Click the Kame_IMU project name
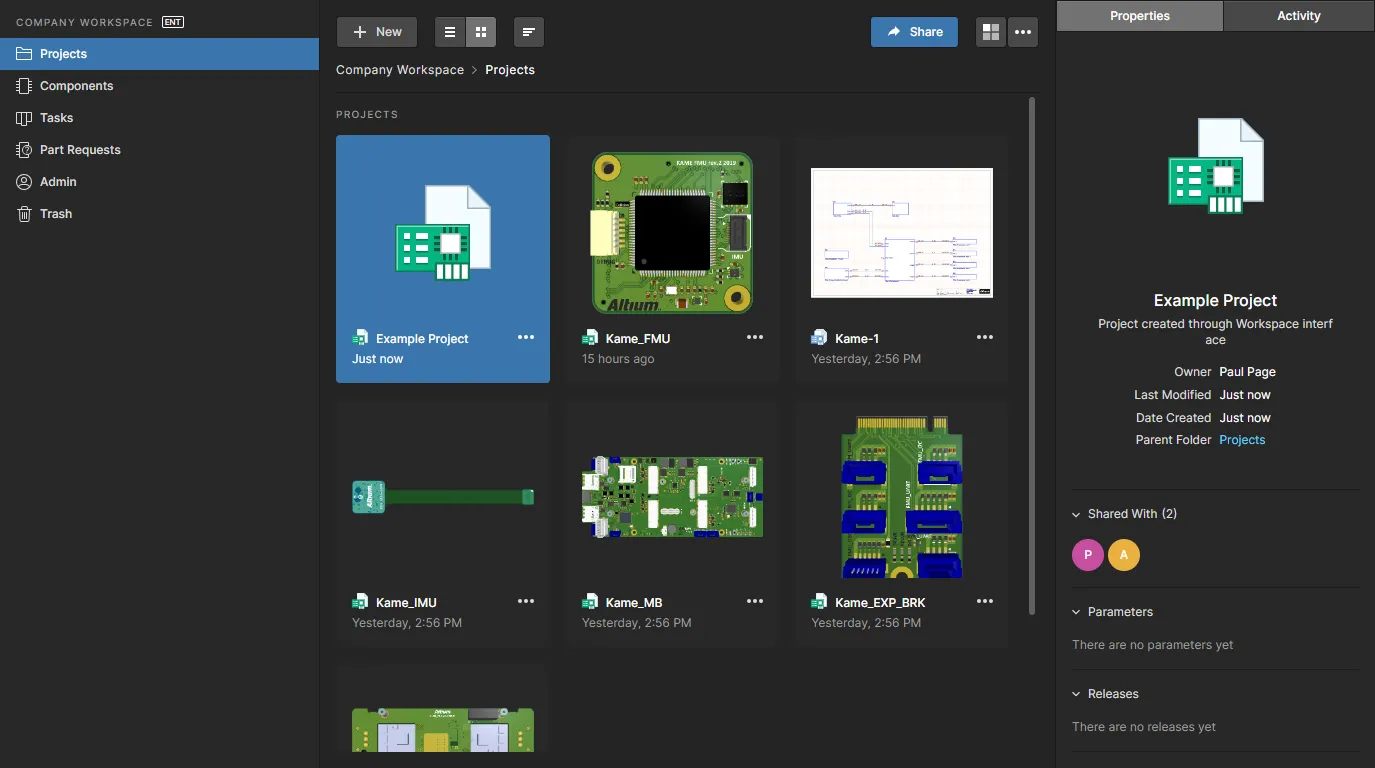 [406, 603]
